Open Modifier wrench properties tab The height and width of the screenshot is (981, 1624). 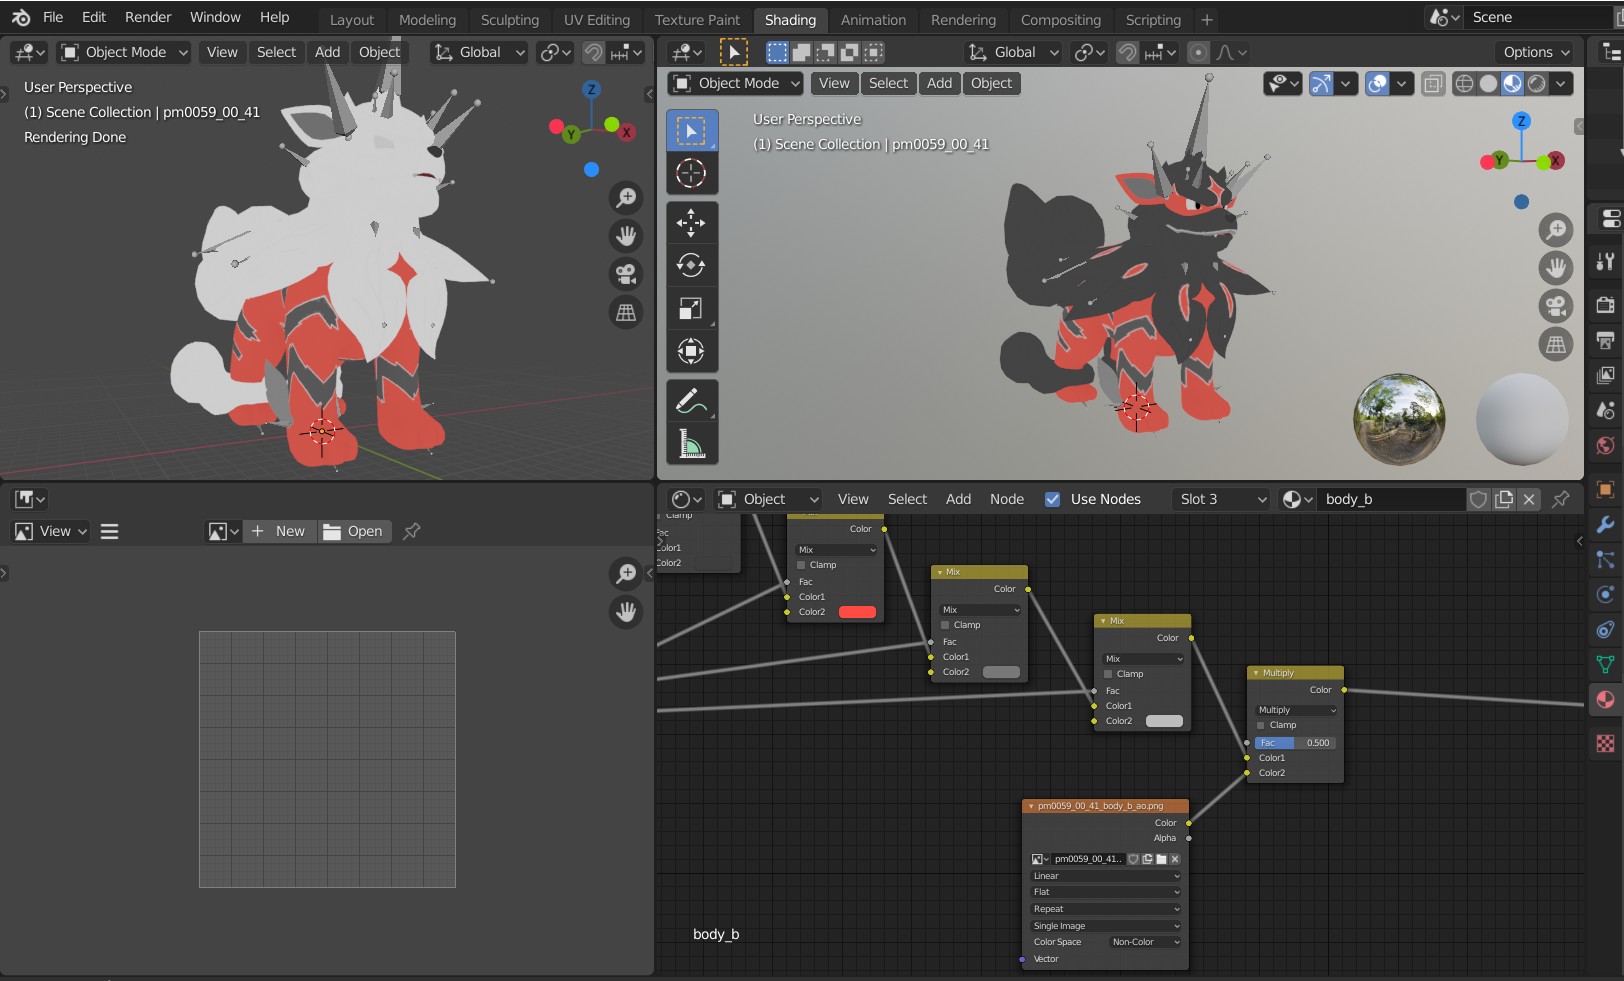pos(1605,524)
